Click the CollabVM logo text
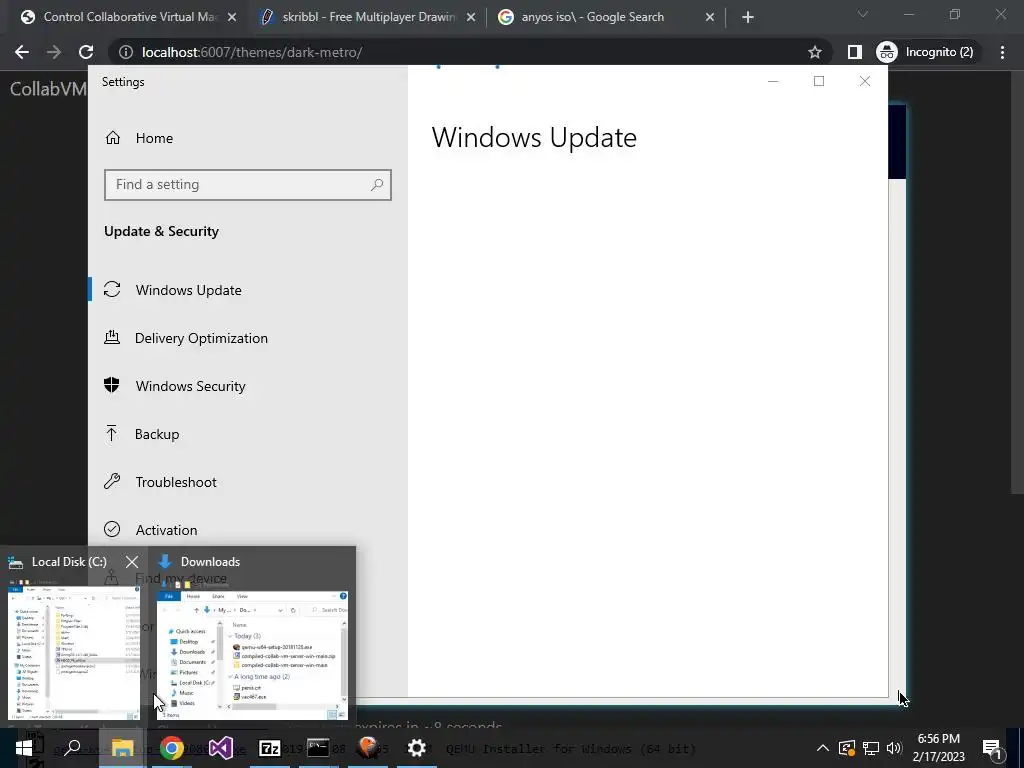Image resolution: width=1024 pixels, height=768 pixels. click(48, 89)
